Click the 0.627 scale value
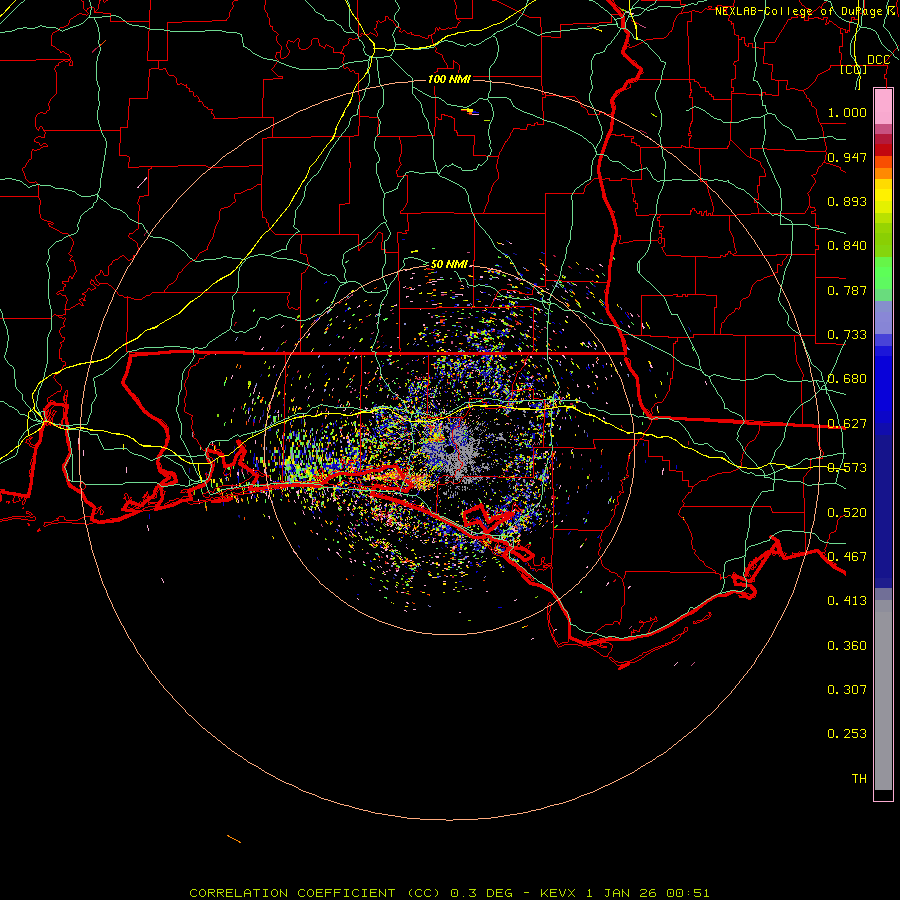 pyautogui.click(x=847, y=424)
